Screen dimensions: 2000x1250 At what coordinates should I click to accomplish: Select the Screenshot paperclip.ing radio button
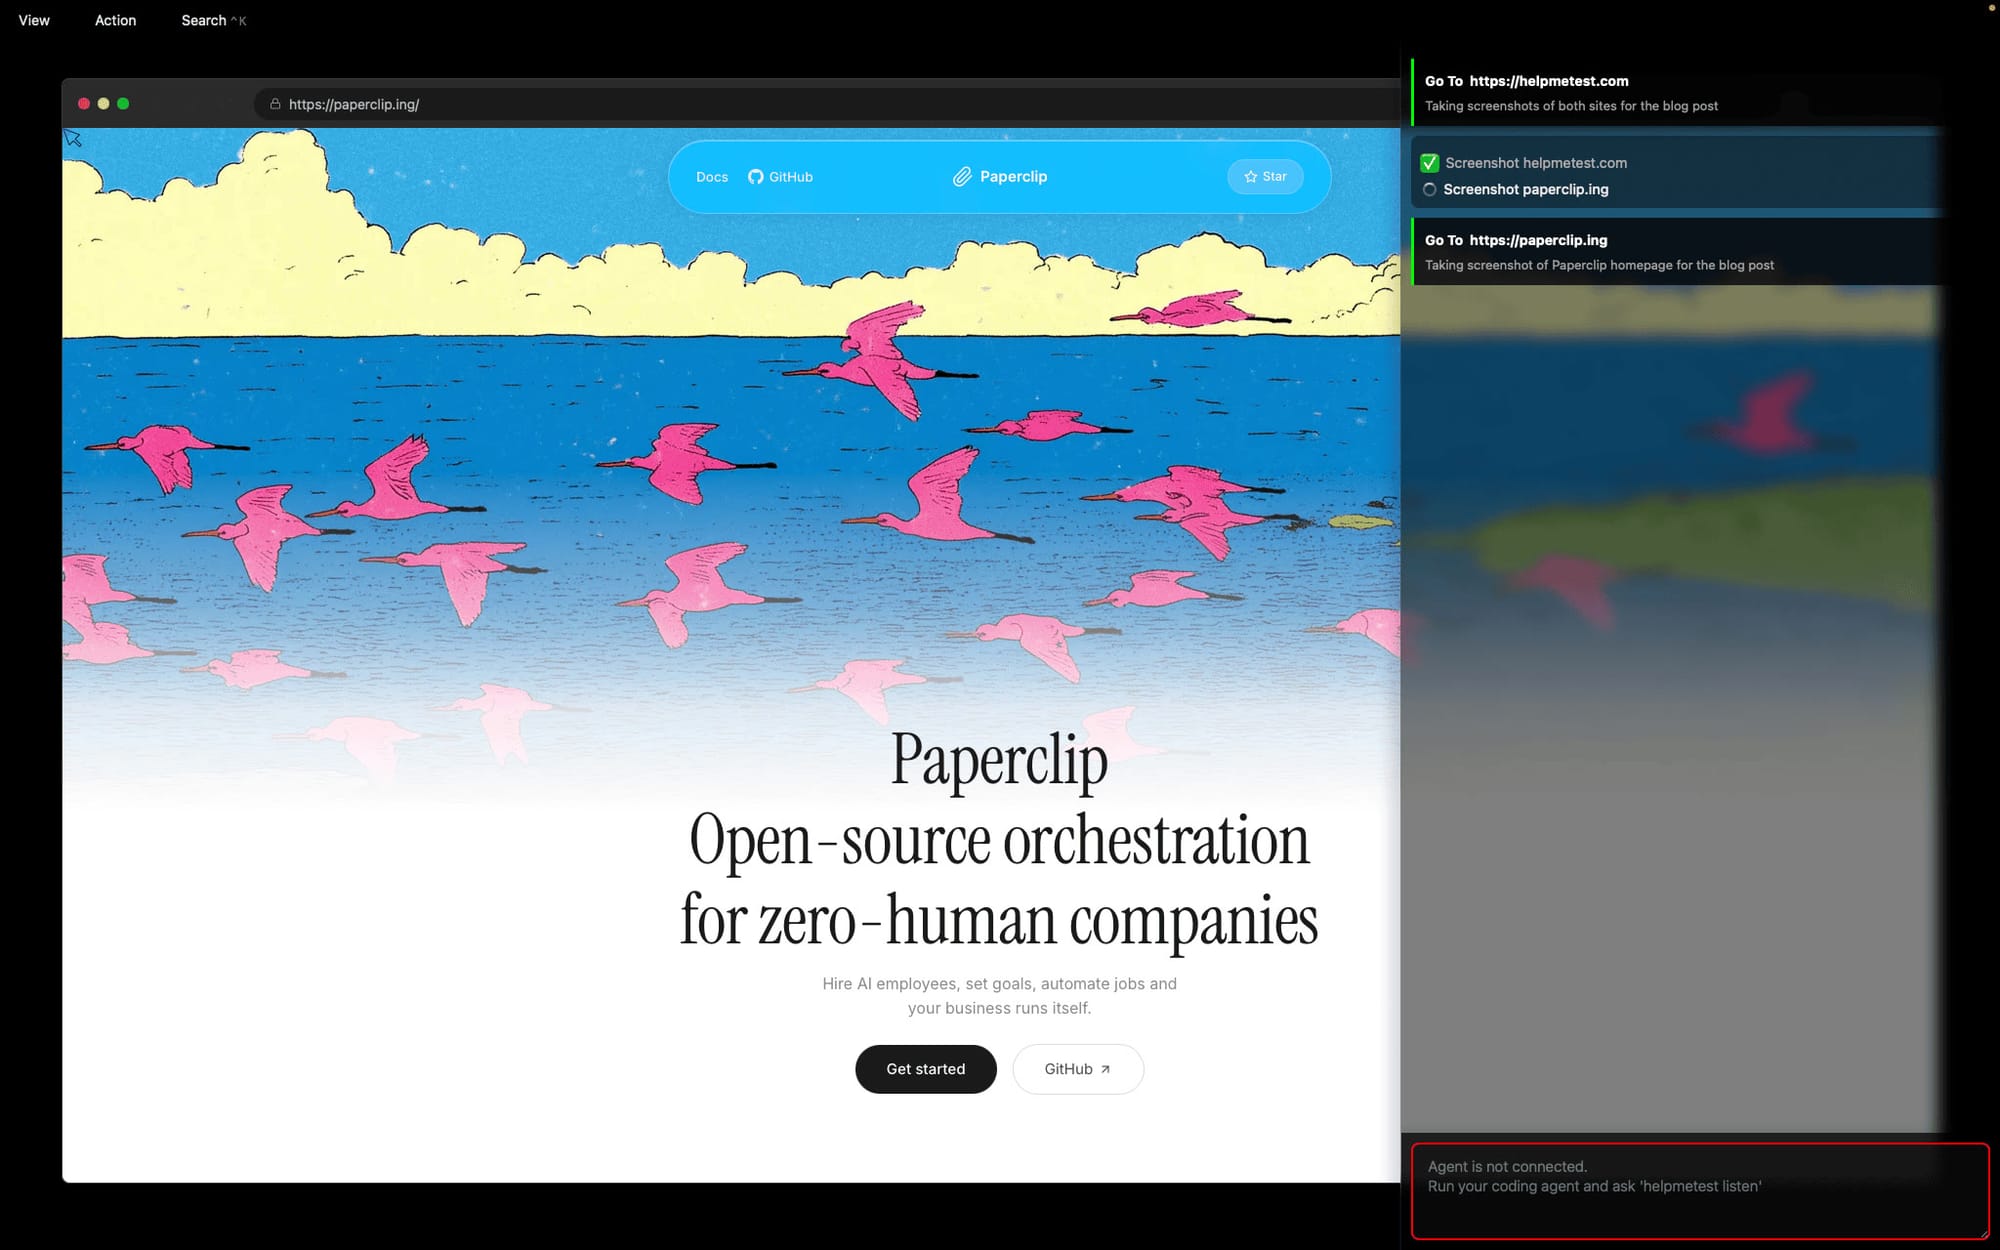[x=1431, y=189]
